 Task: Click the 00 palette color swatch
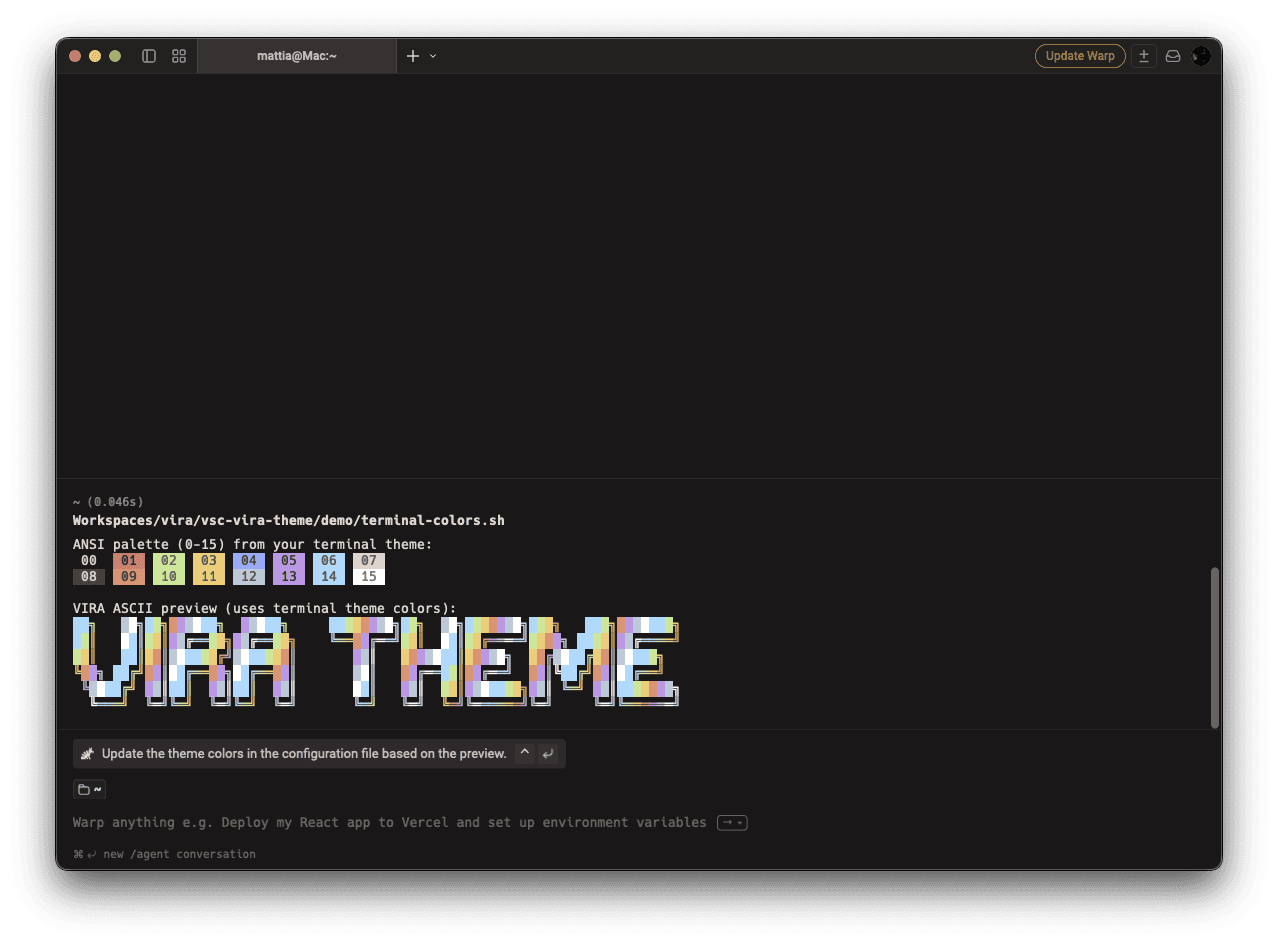coord(89,561)
